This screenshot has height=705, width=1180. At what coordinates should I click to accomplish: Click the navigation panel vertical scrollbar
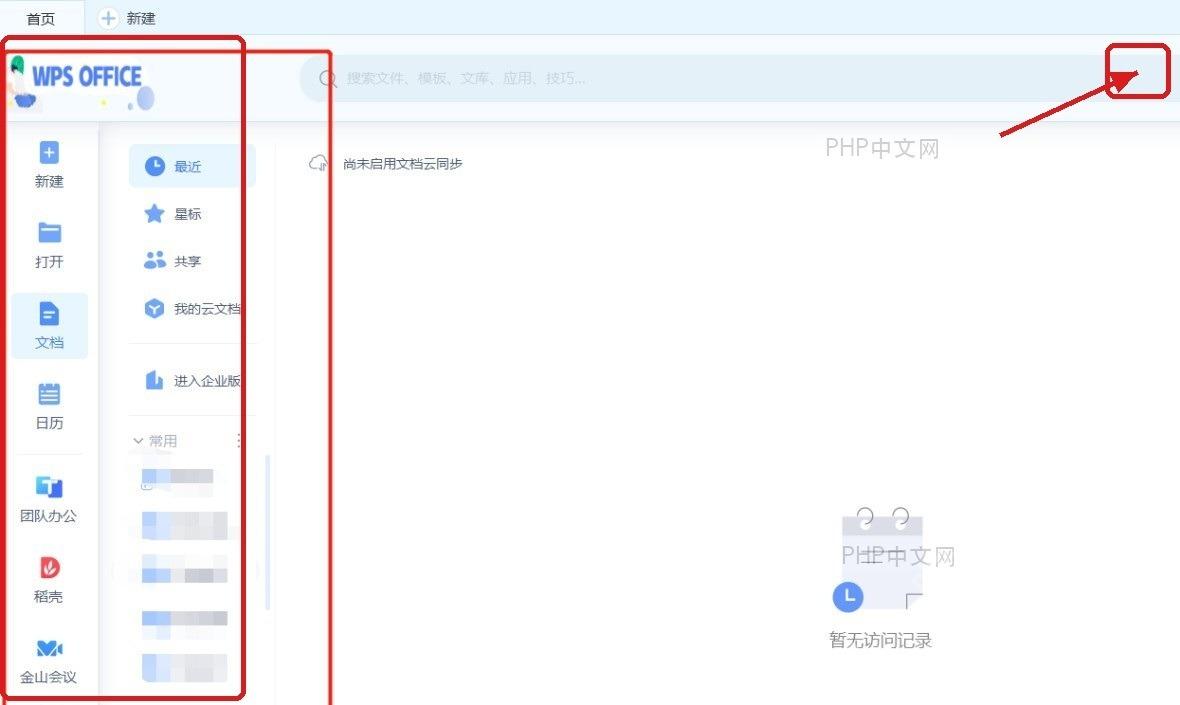(x=268, y=532)
